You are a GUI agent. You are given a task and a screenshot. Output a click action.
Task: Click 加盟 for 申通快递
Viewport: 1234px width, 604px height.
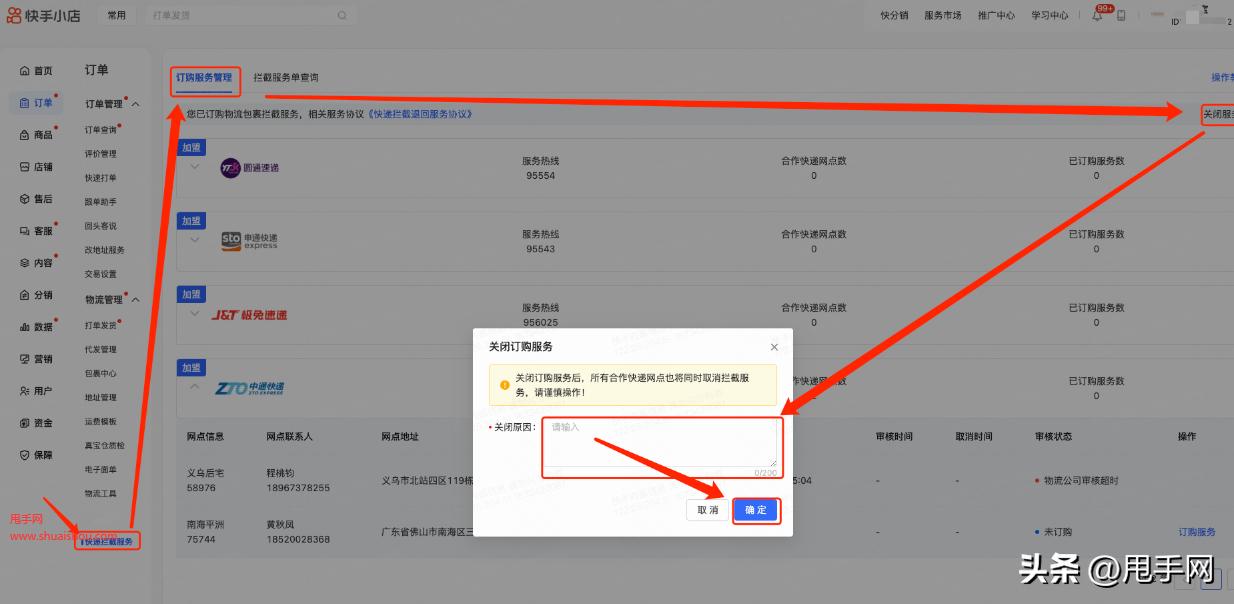coord(191,220)
